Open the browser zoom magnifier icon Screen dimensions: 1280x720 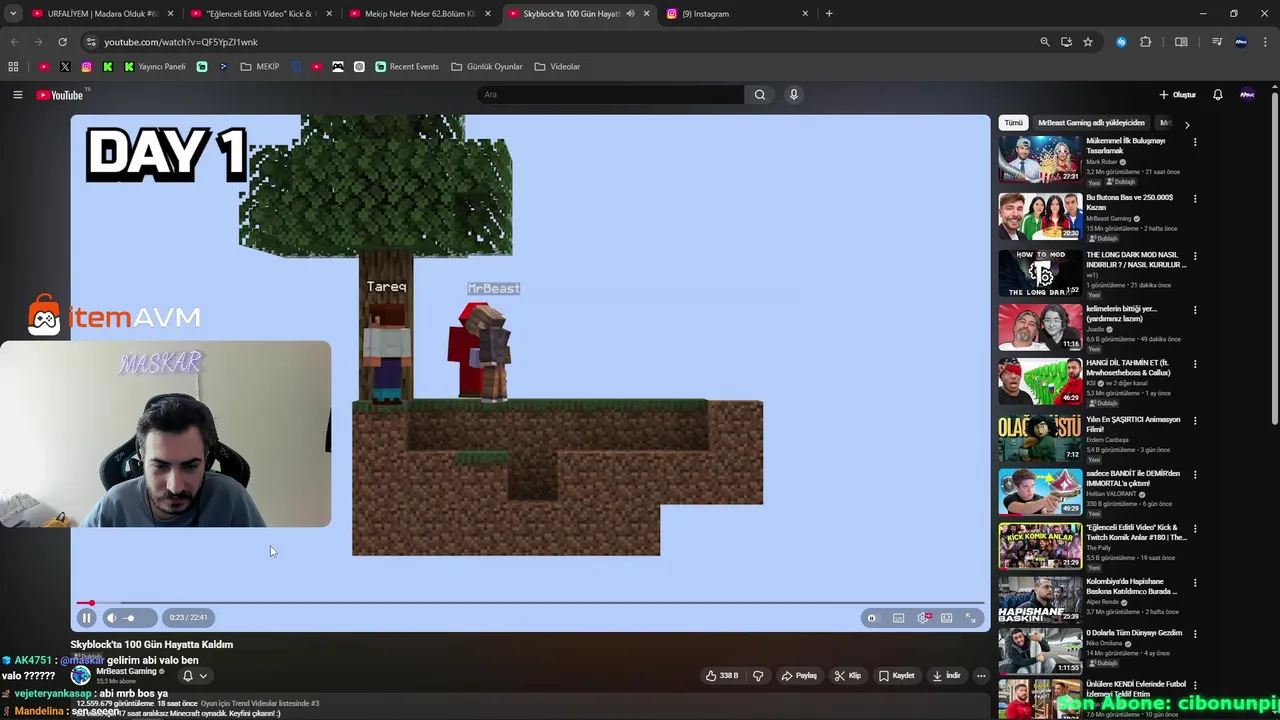click(x=1045, y=42)
